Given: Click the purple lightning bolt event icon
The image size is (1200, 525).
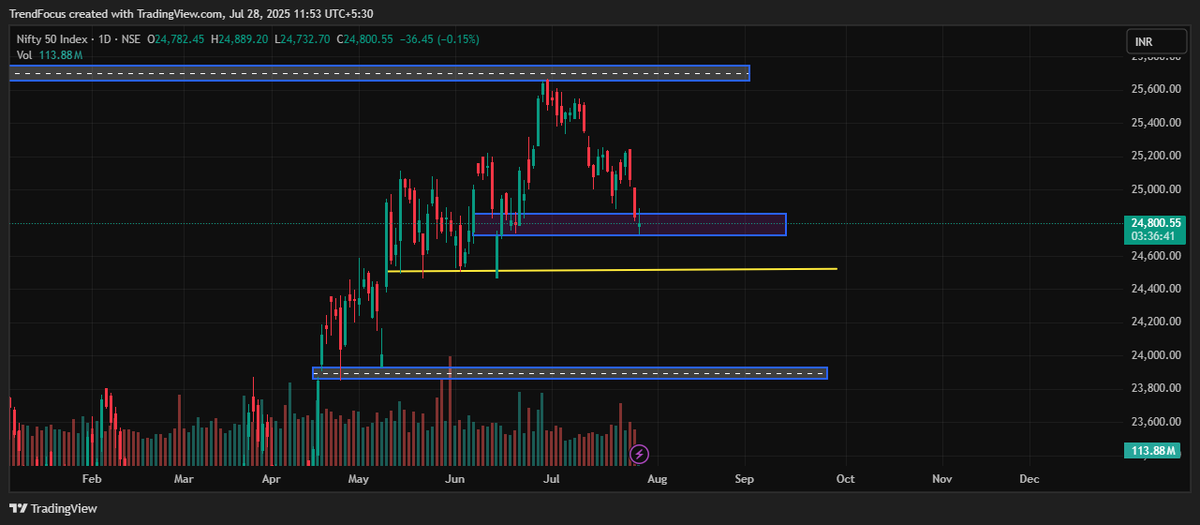Looking at the screenshot, I should pos(640,454).
